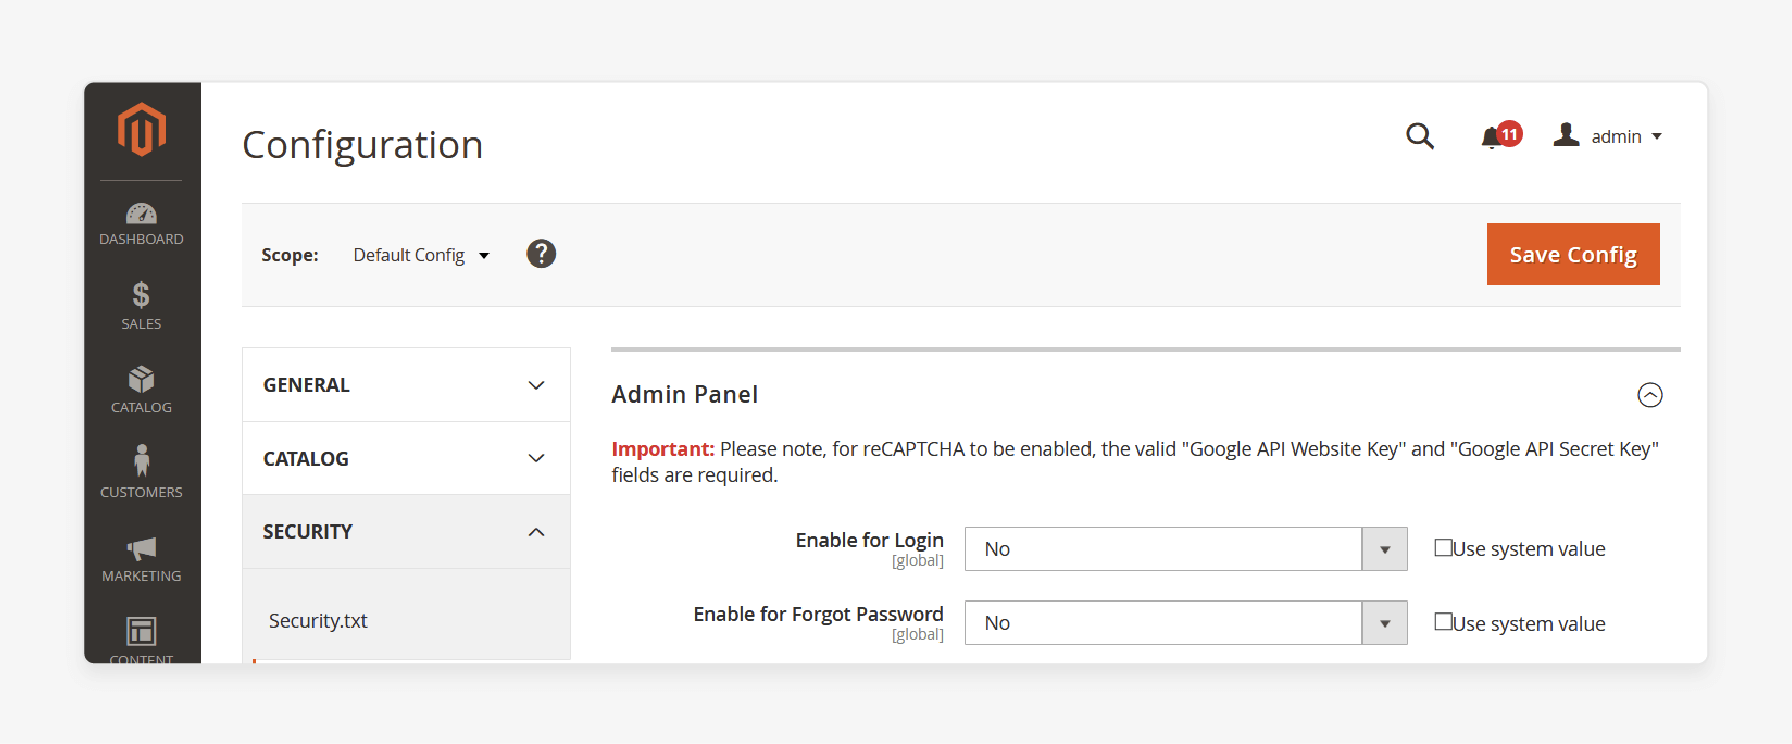This screenshot has width=1792, height=744.
Task: Collapse the SECURITY configuration section
Action: pos(406,532)
